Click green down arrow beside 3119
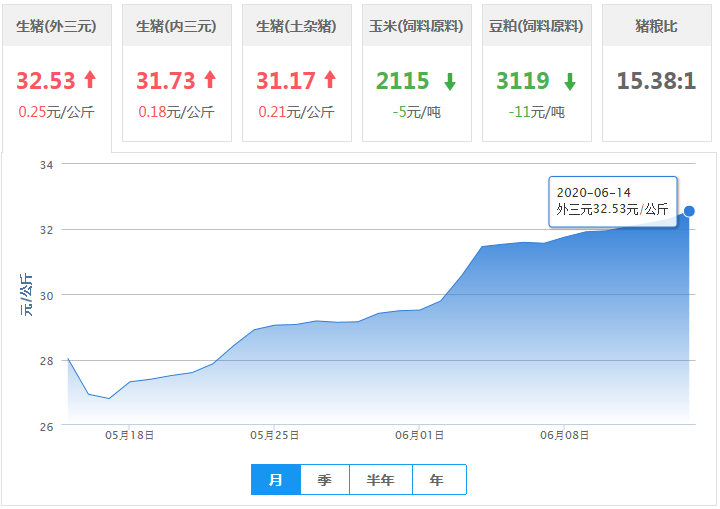The width and height of the screenshot is (720, 509). 570,81
